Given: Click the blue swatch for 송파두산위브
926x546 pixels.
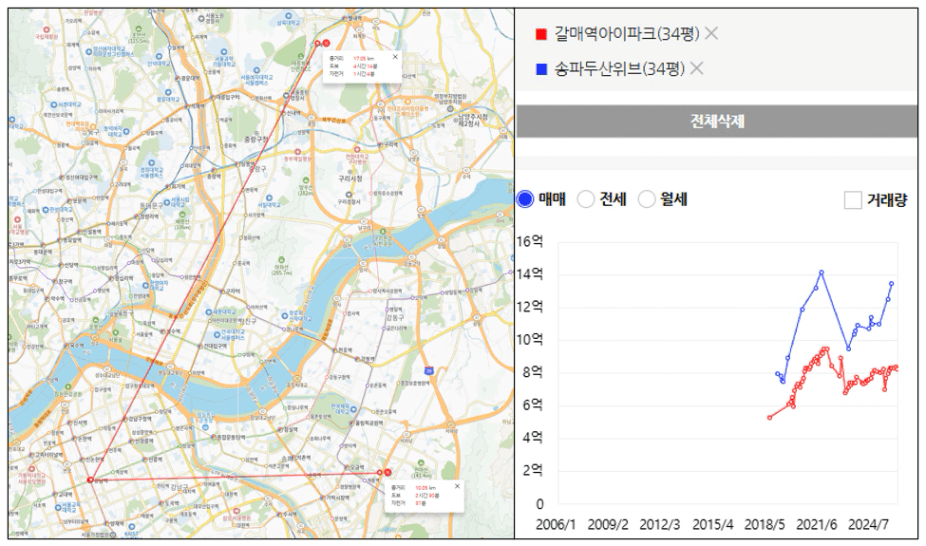Looking at the screenshot, I should click(541, 69).
